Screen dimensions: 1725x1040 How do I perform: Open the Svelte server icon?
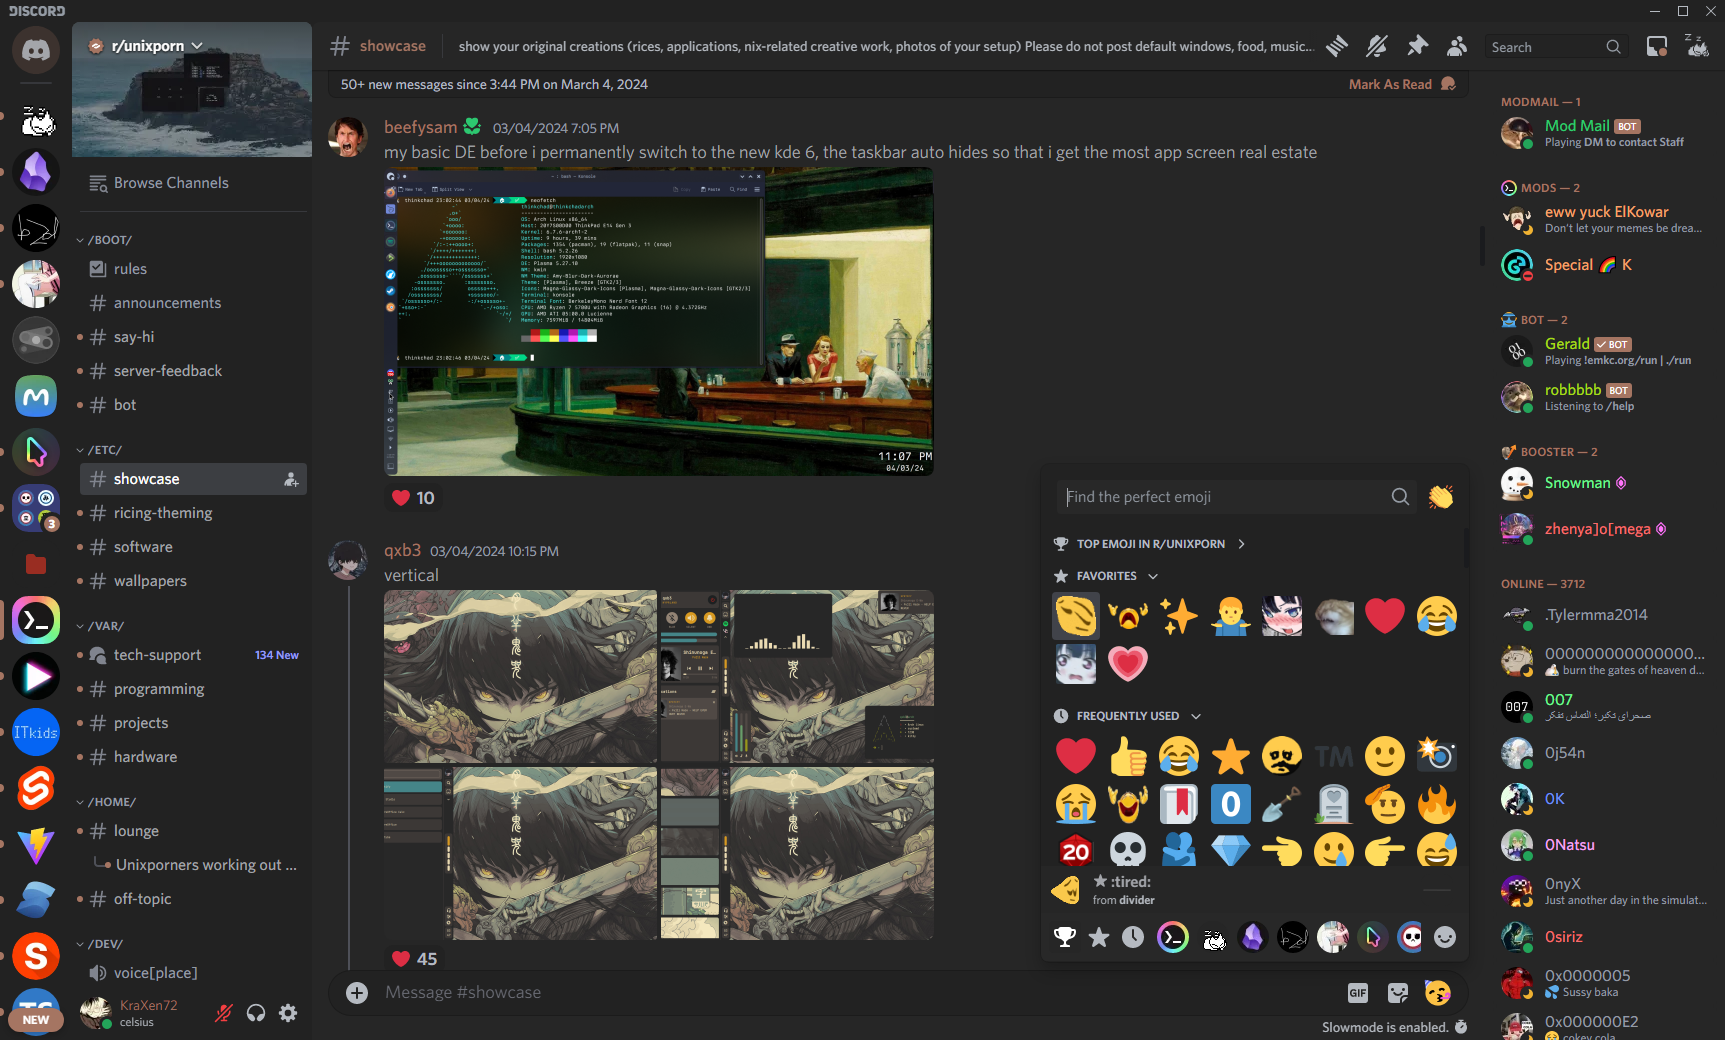(36, 789)
